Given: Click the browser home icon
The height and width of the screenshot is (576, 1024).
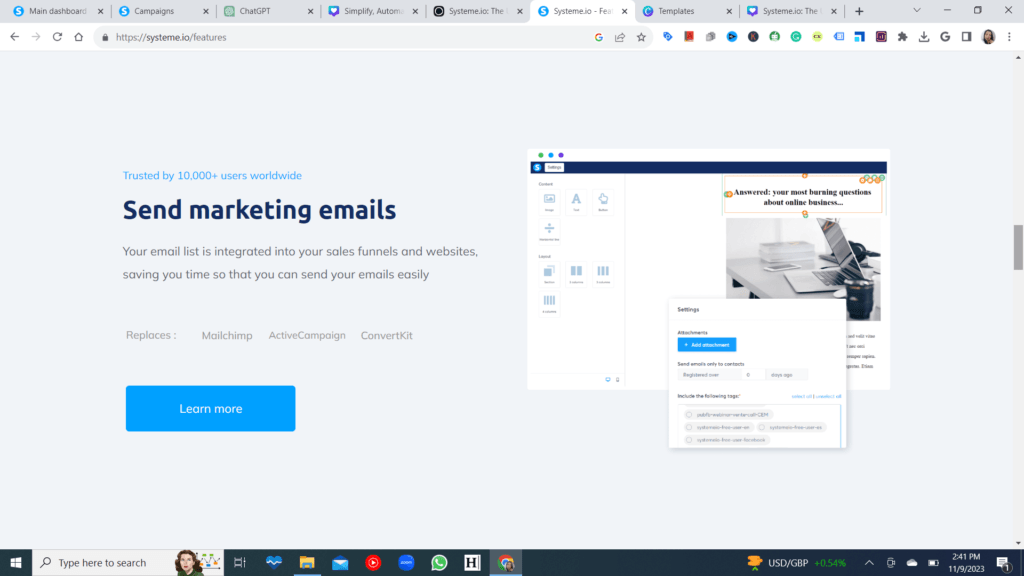Looking at the screenshot, I should tap(79, 37).
